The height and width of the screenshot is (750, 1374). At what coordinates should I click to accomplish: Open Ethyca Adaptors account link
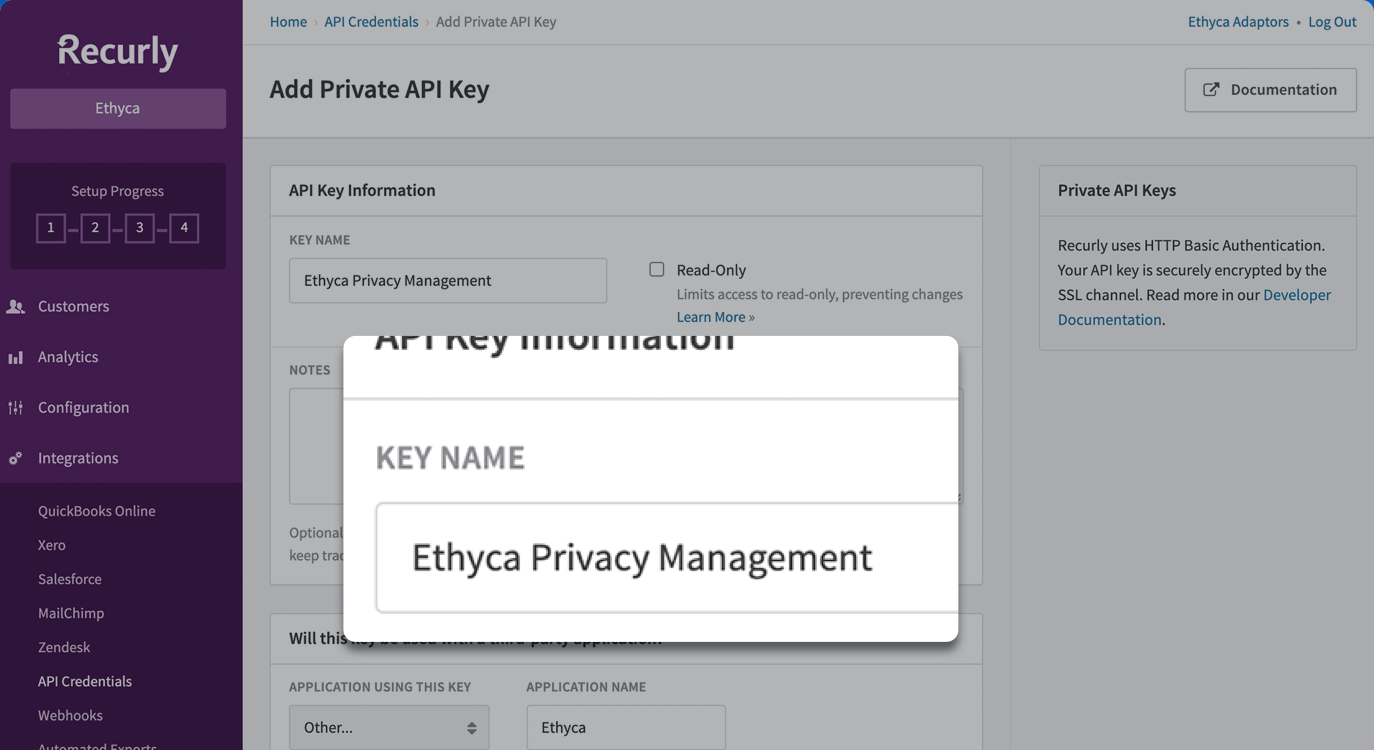tap(1238, 21)
